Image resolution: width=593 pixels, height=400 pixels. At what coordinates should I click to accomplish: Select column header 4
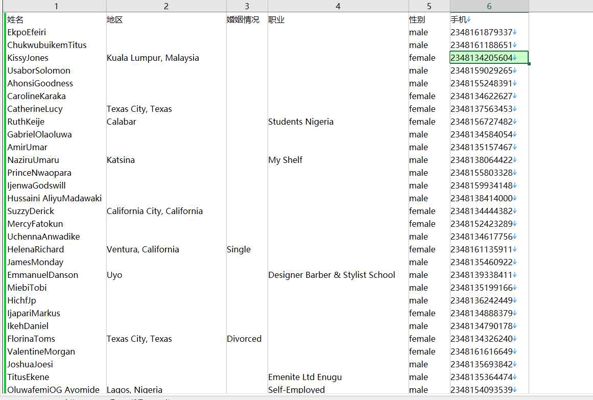(338, 6)
